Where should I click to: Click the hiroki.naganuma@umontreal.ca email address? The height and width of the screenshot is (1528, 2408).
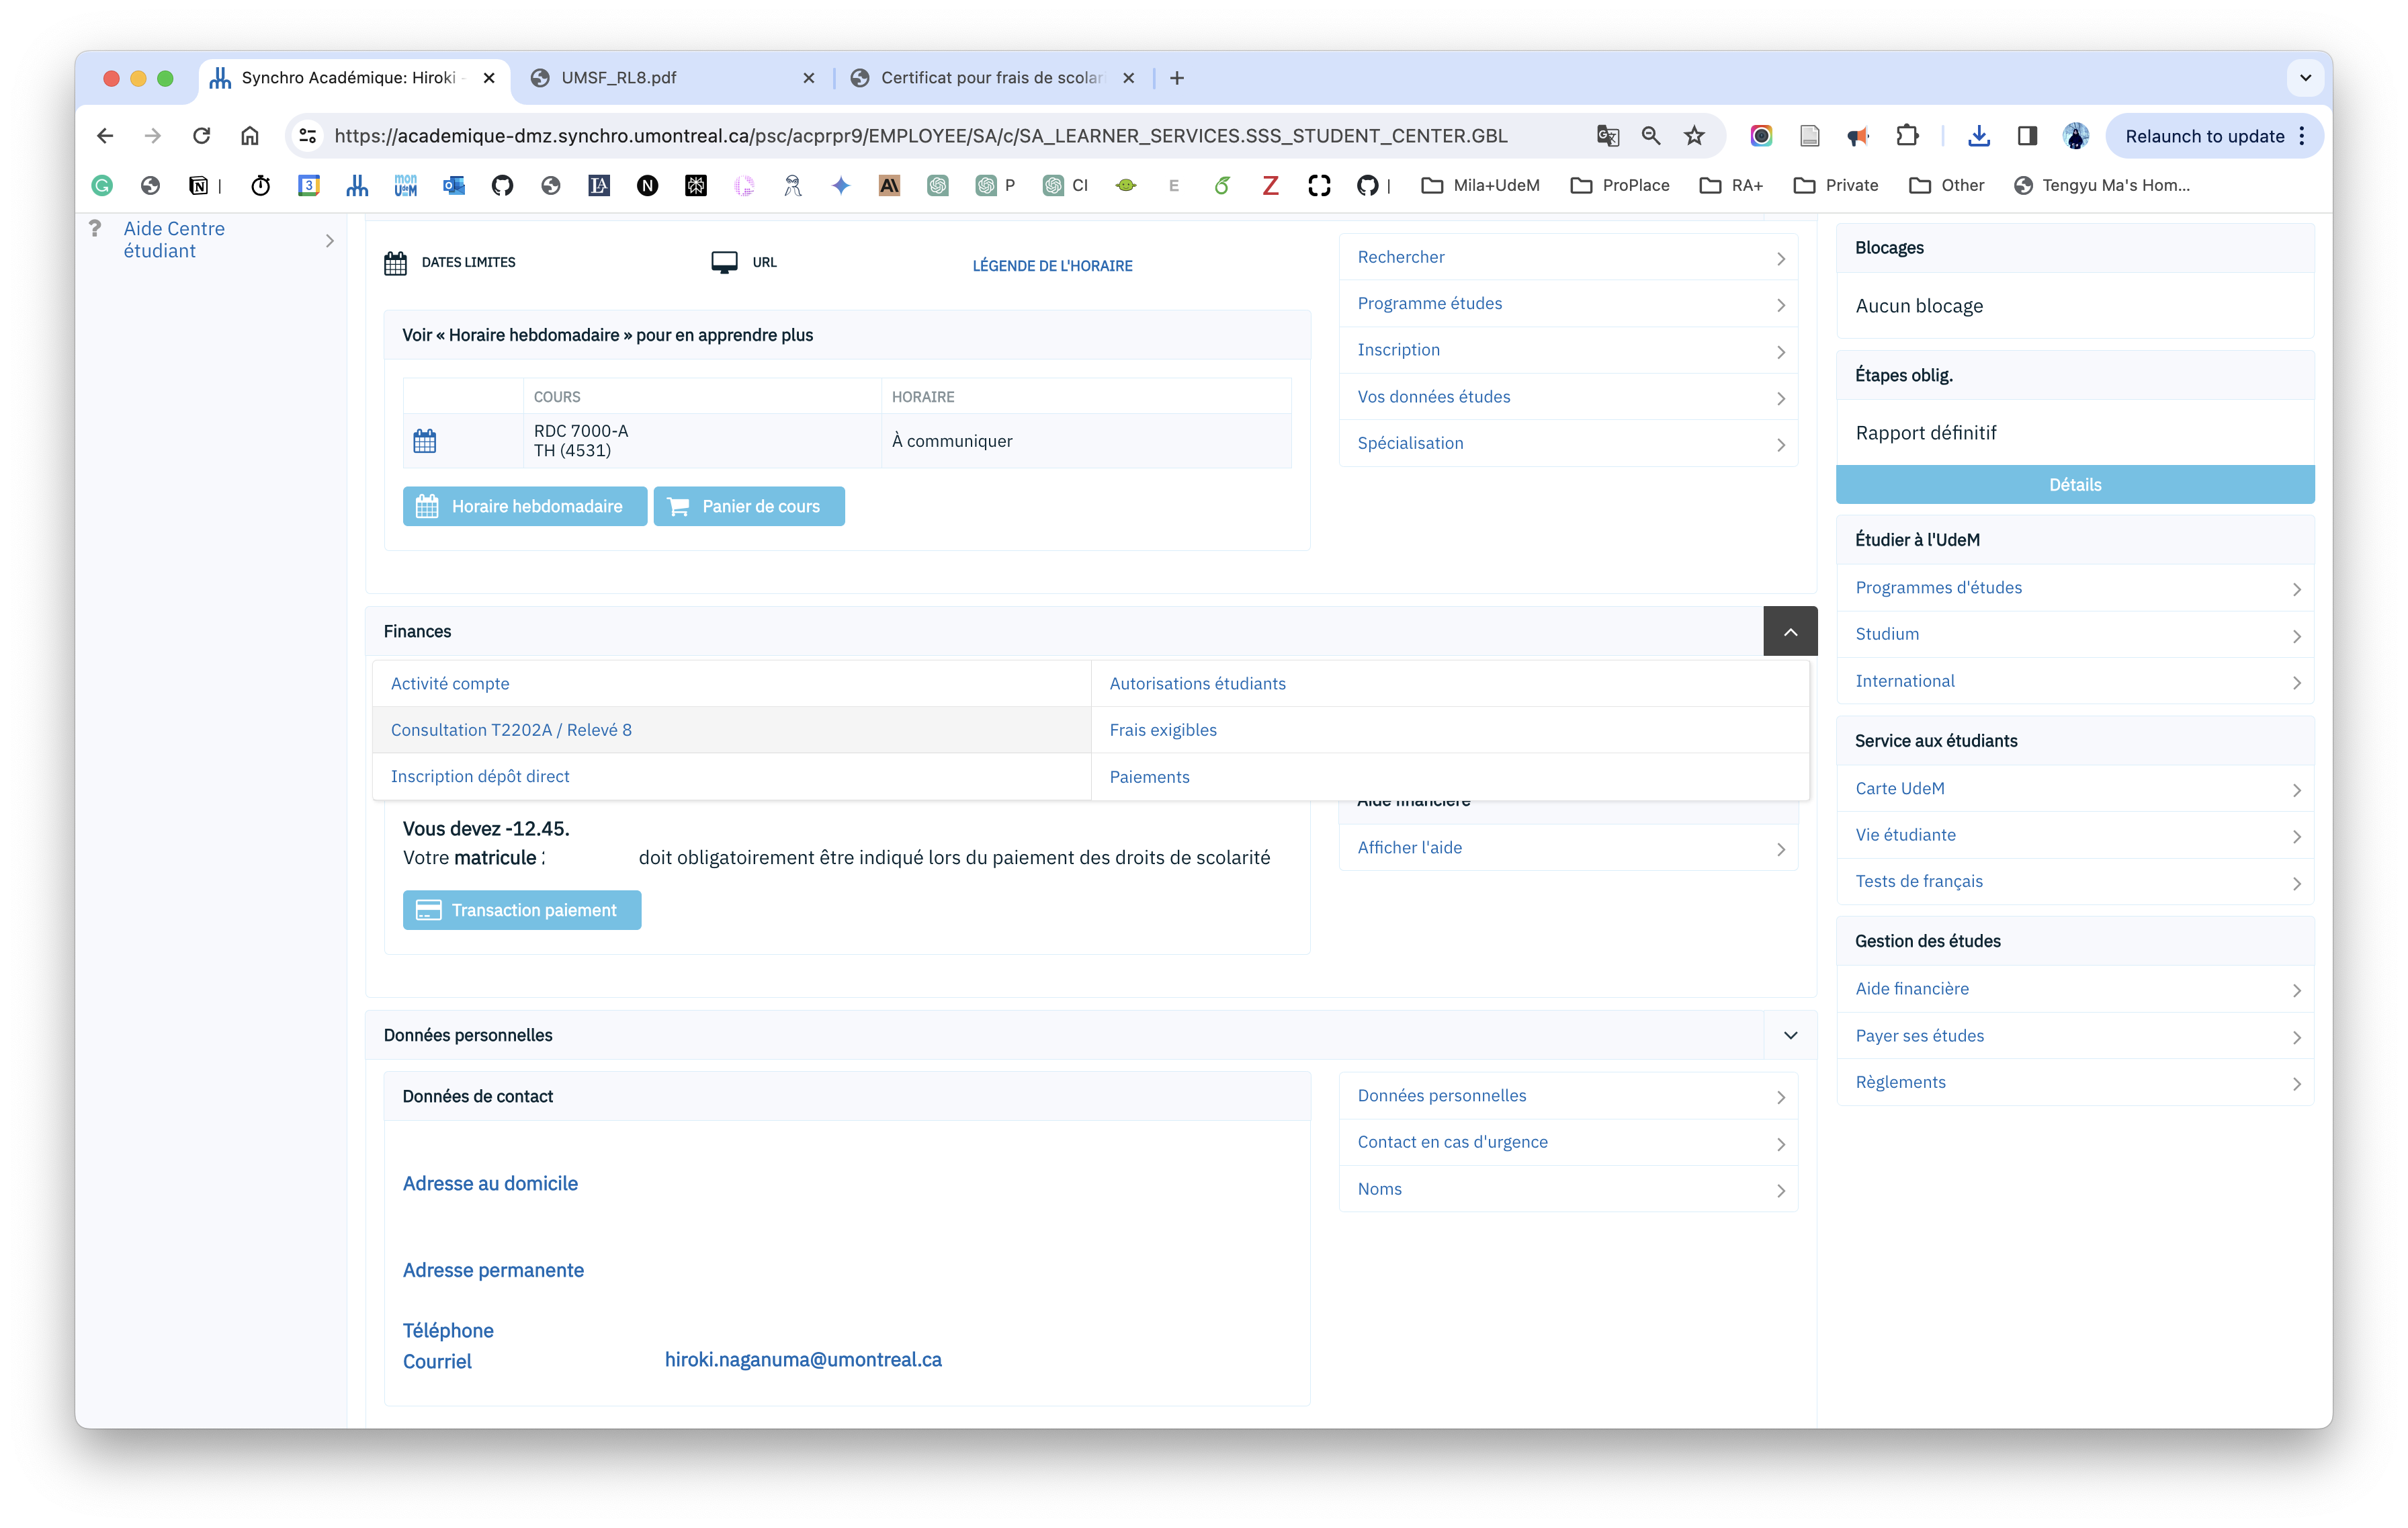pos(803,1360)
